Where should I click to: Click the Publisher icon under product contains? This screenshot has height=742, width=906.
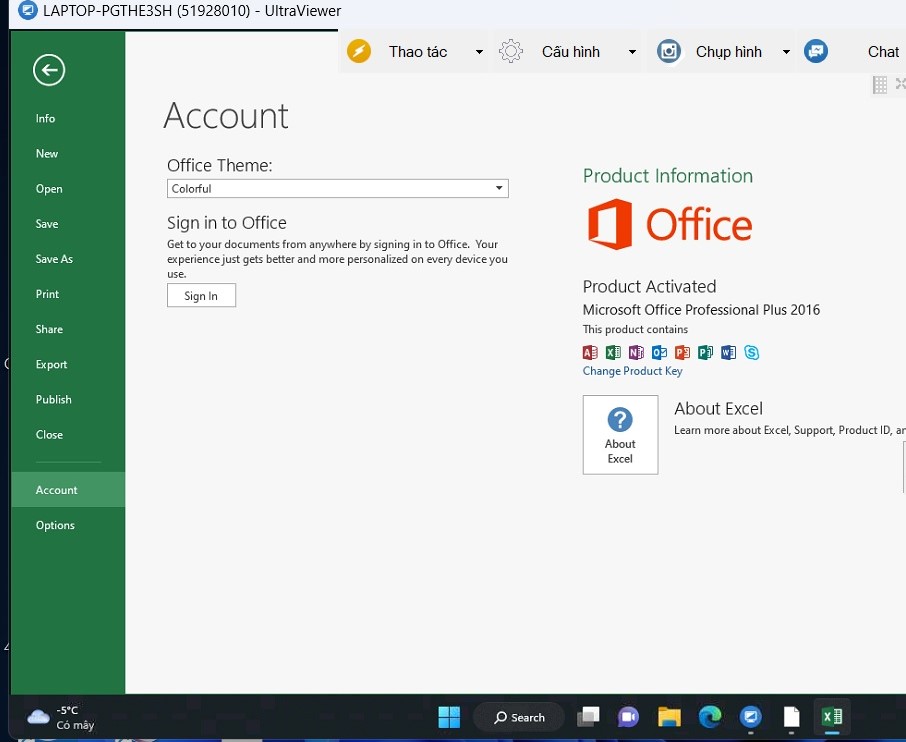coord(706,352)
